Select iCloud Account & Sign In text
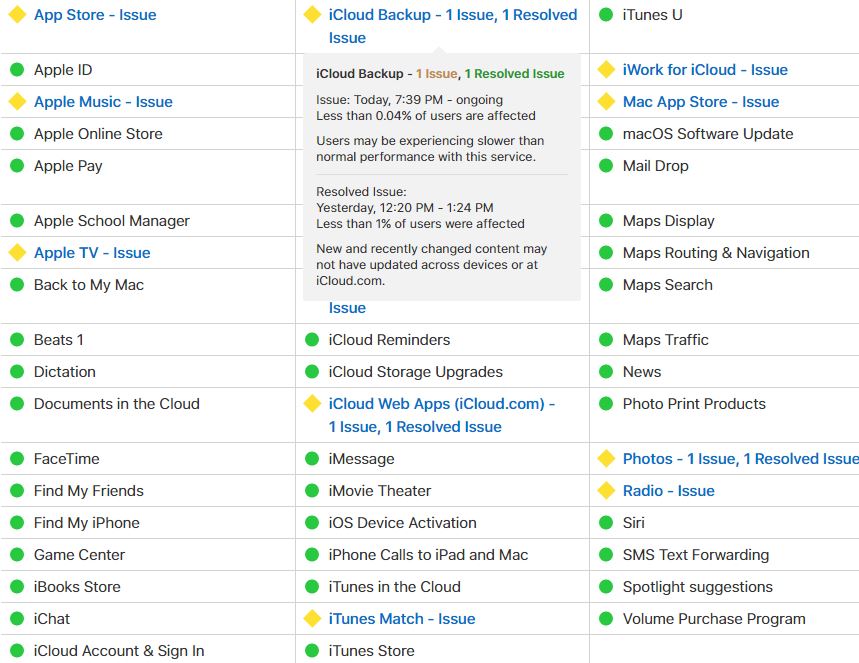Viewport: 859px width, 663px height. click(x=119, y=651)
